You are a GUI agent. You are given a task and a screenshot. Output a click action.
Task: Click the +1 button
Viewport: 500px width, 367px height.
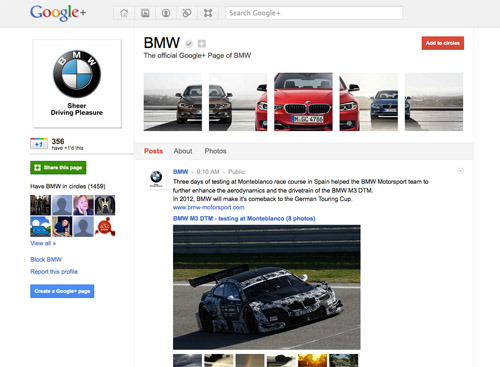[39, 144]
